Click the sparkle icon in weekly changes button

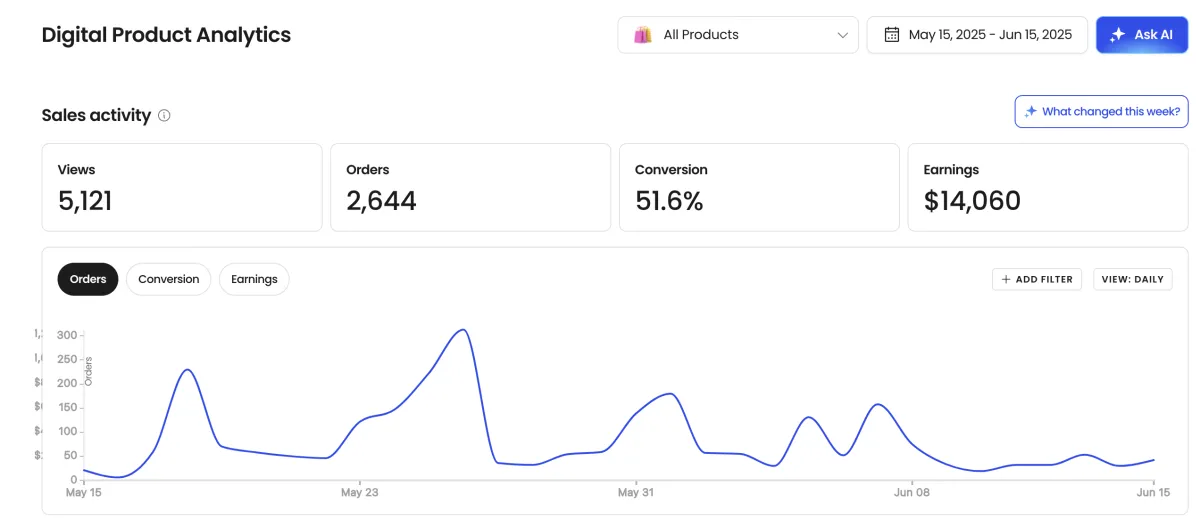click(1030, 112)
